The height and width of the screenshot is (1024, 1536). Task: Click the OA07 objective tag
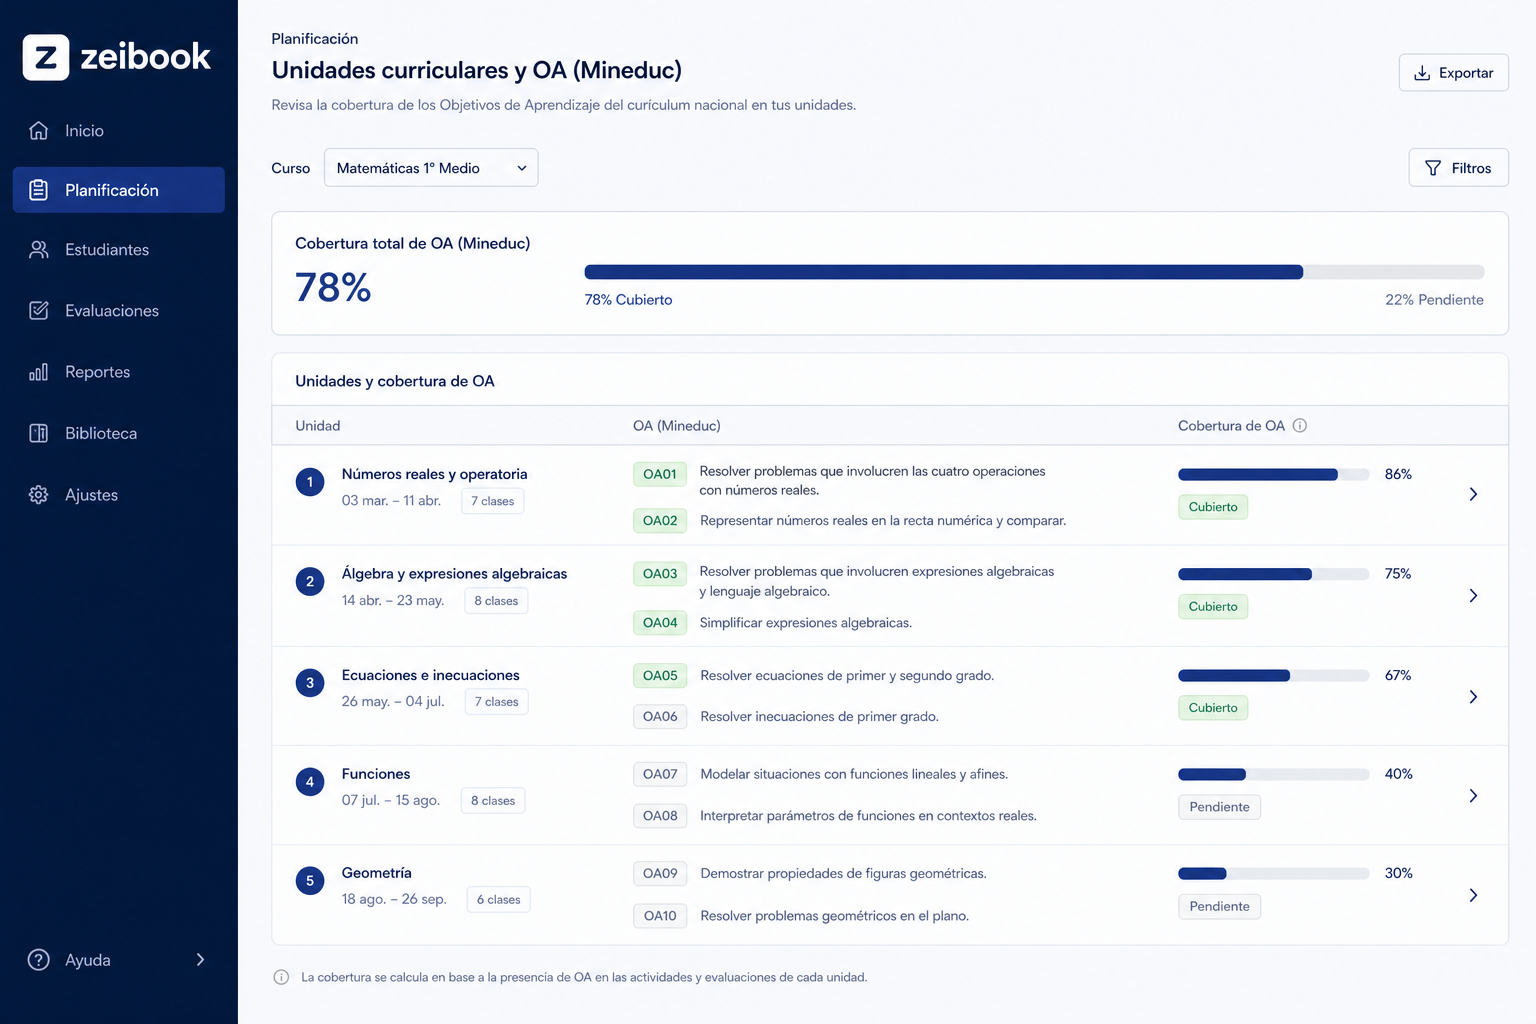[x=660, y=774]
